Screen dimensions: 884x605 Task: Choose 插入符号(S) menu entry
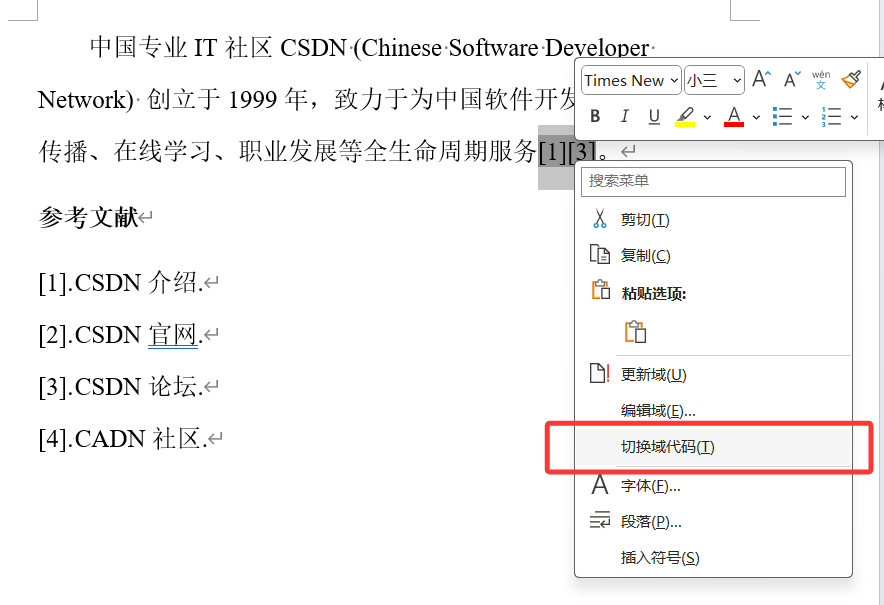(713, 558)
